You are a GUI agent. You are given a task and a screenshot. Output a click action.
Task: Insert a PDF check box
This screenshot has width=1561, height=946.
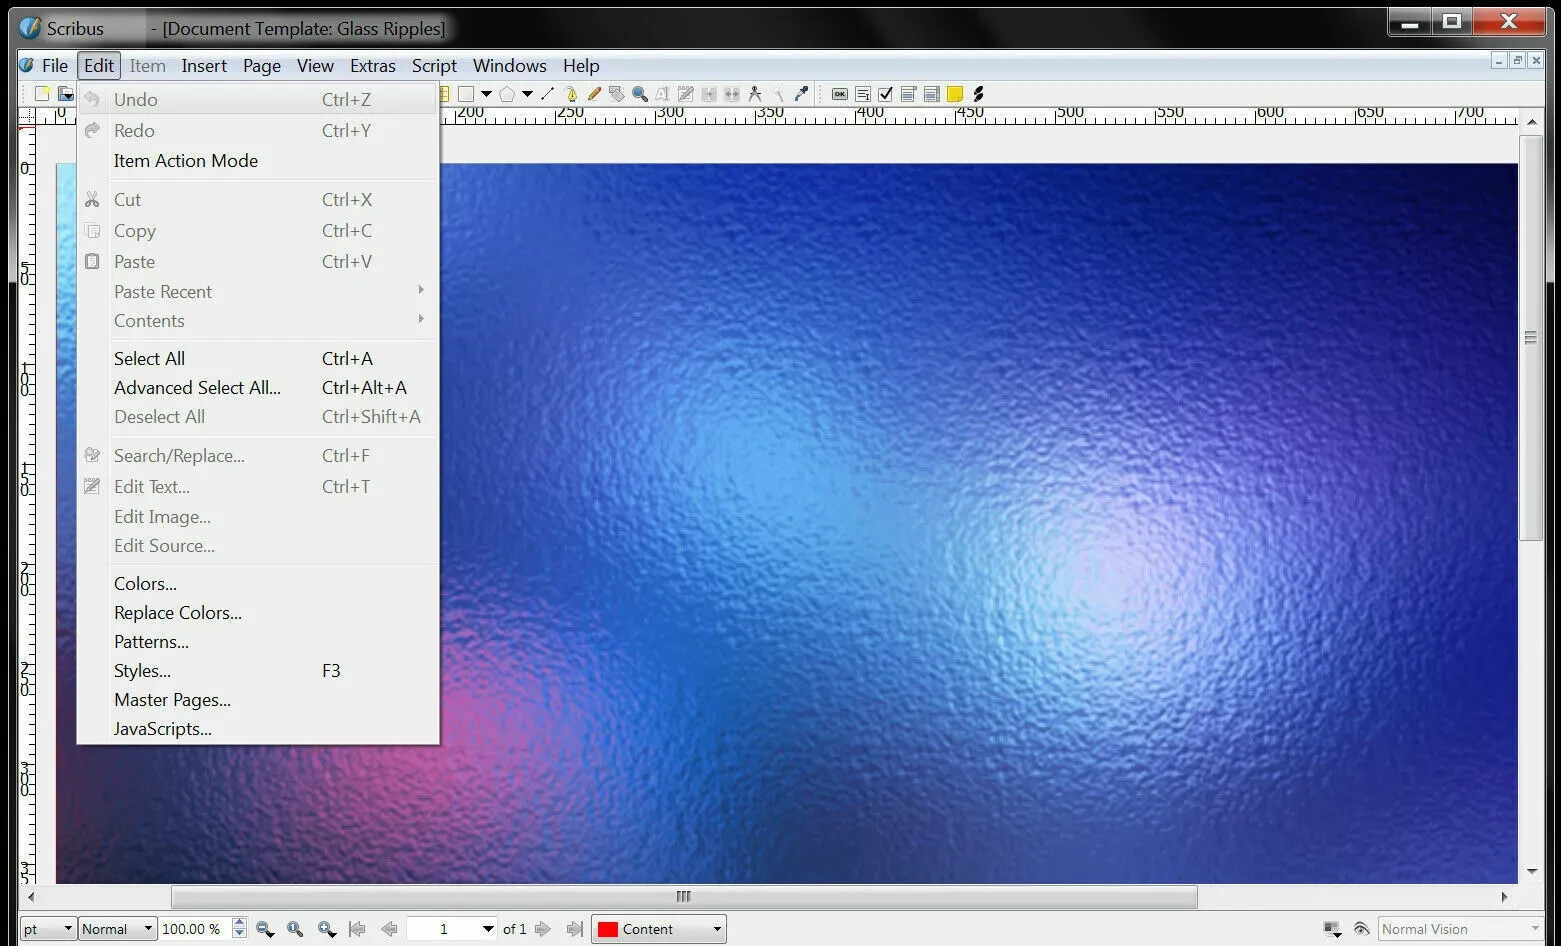coord(885,94)
